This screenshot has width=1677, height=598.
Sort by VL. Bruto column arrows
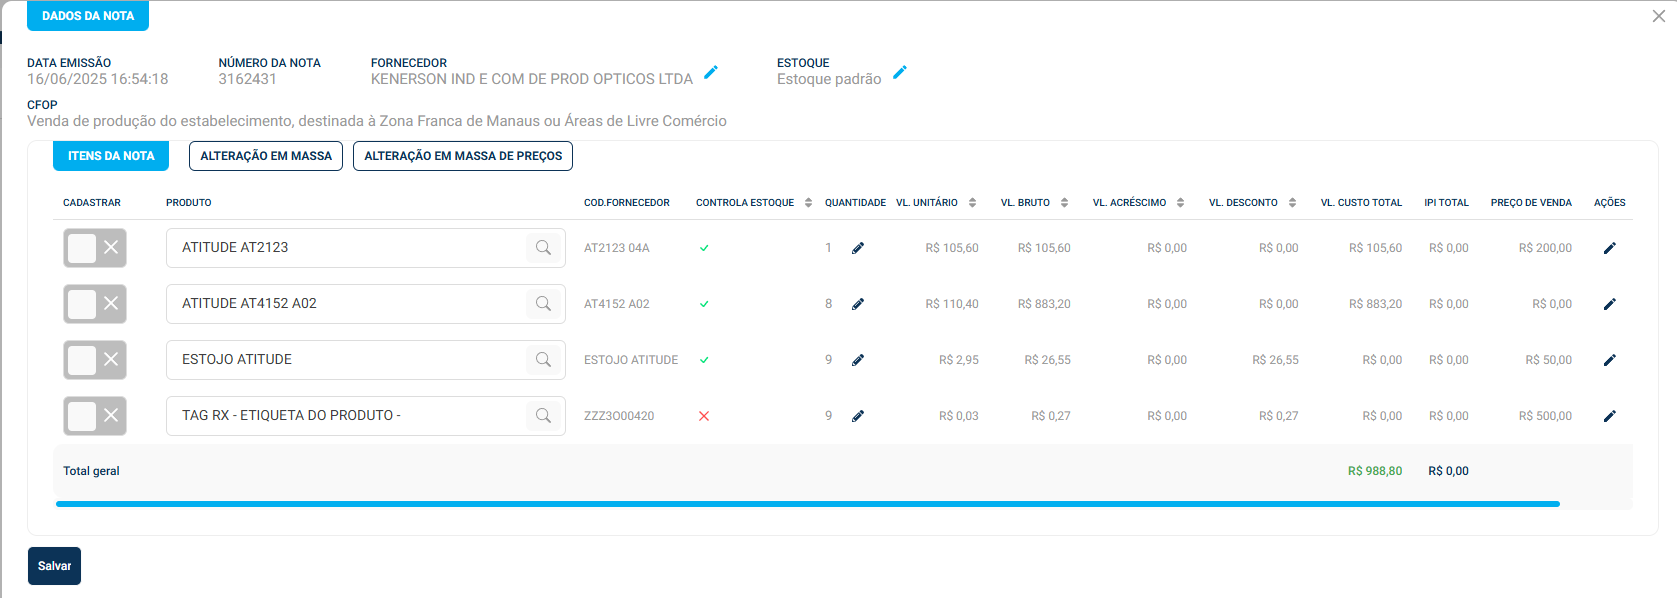tap(1064, 203)
